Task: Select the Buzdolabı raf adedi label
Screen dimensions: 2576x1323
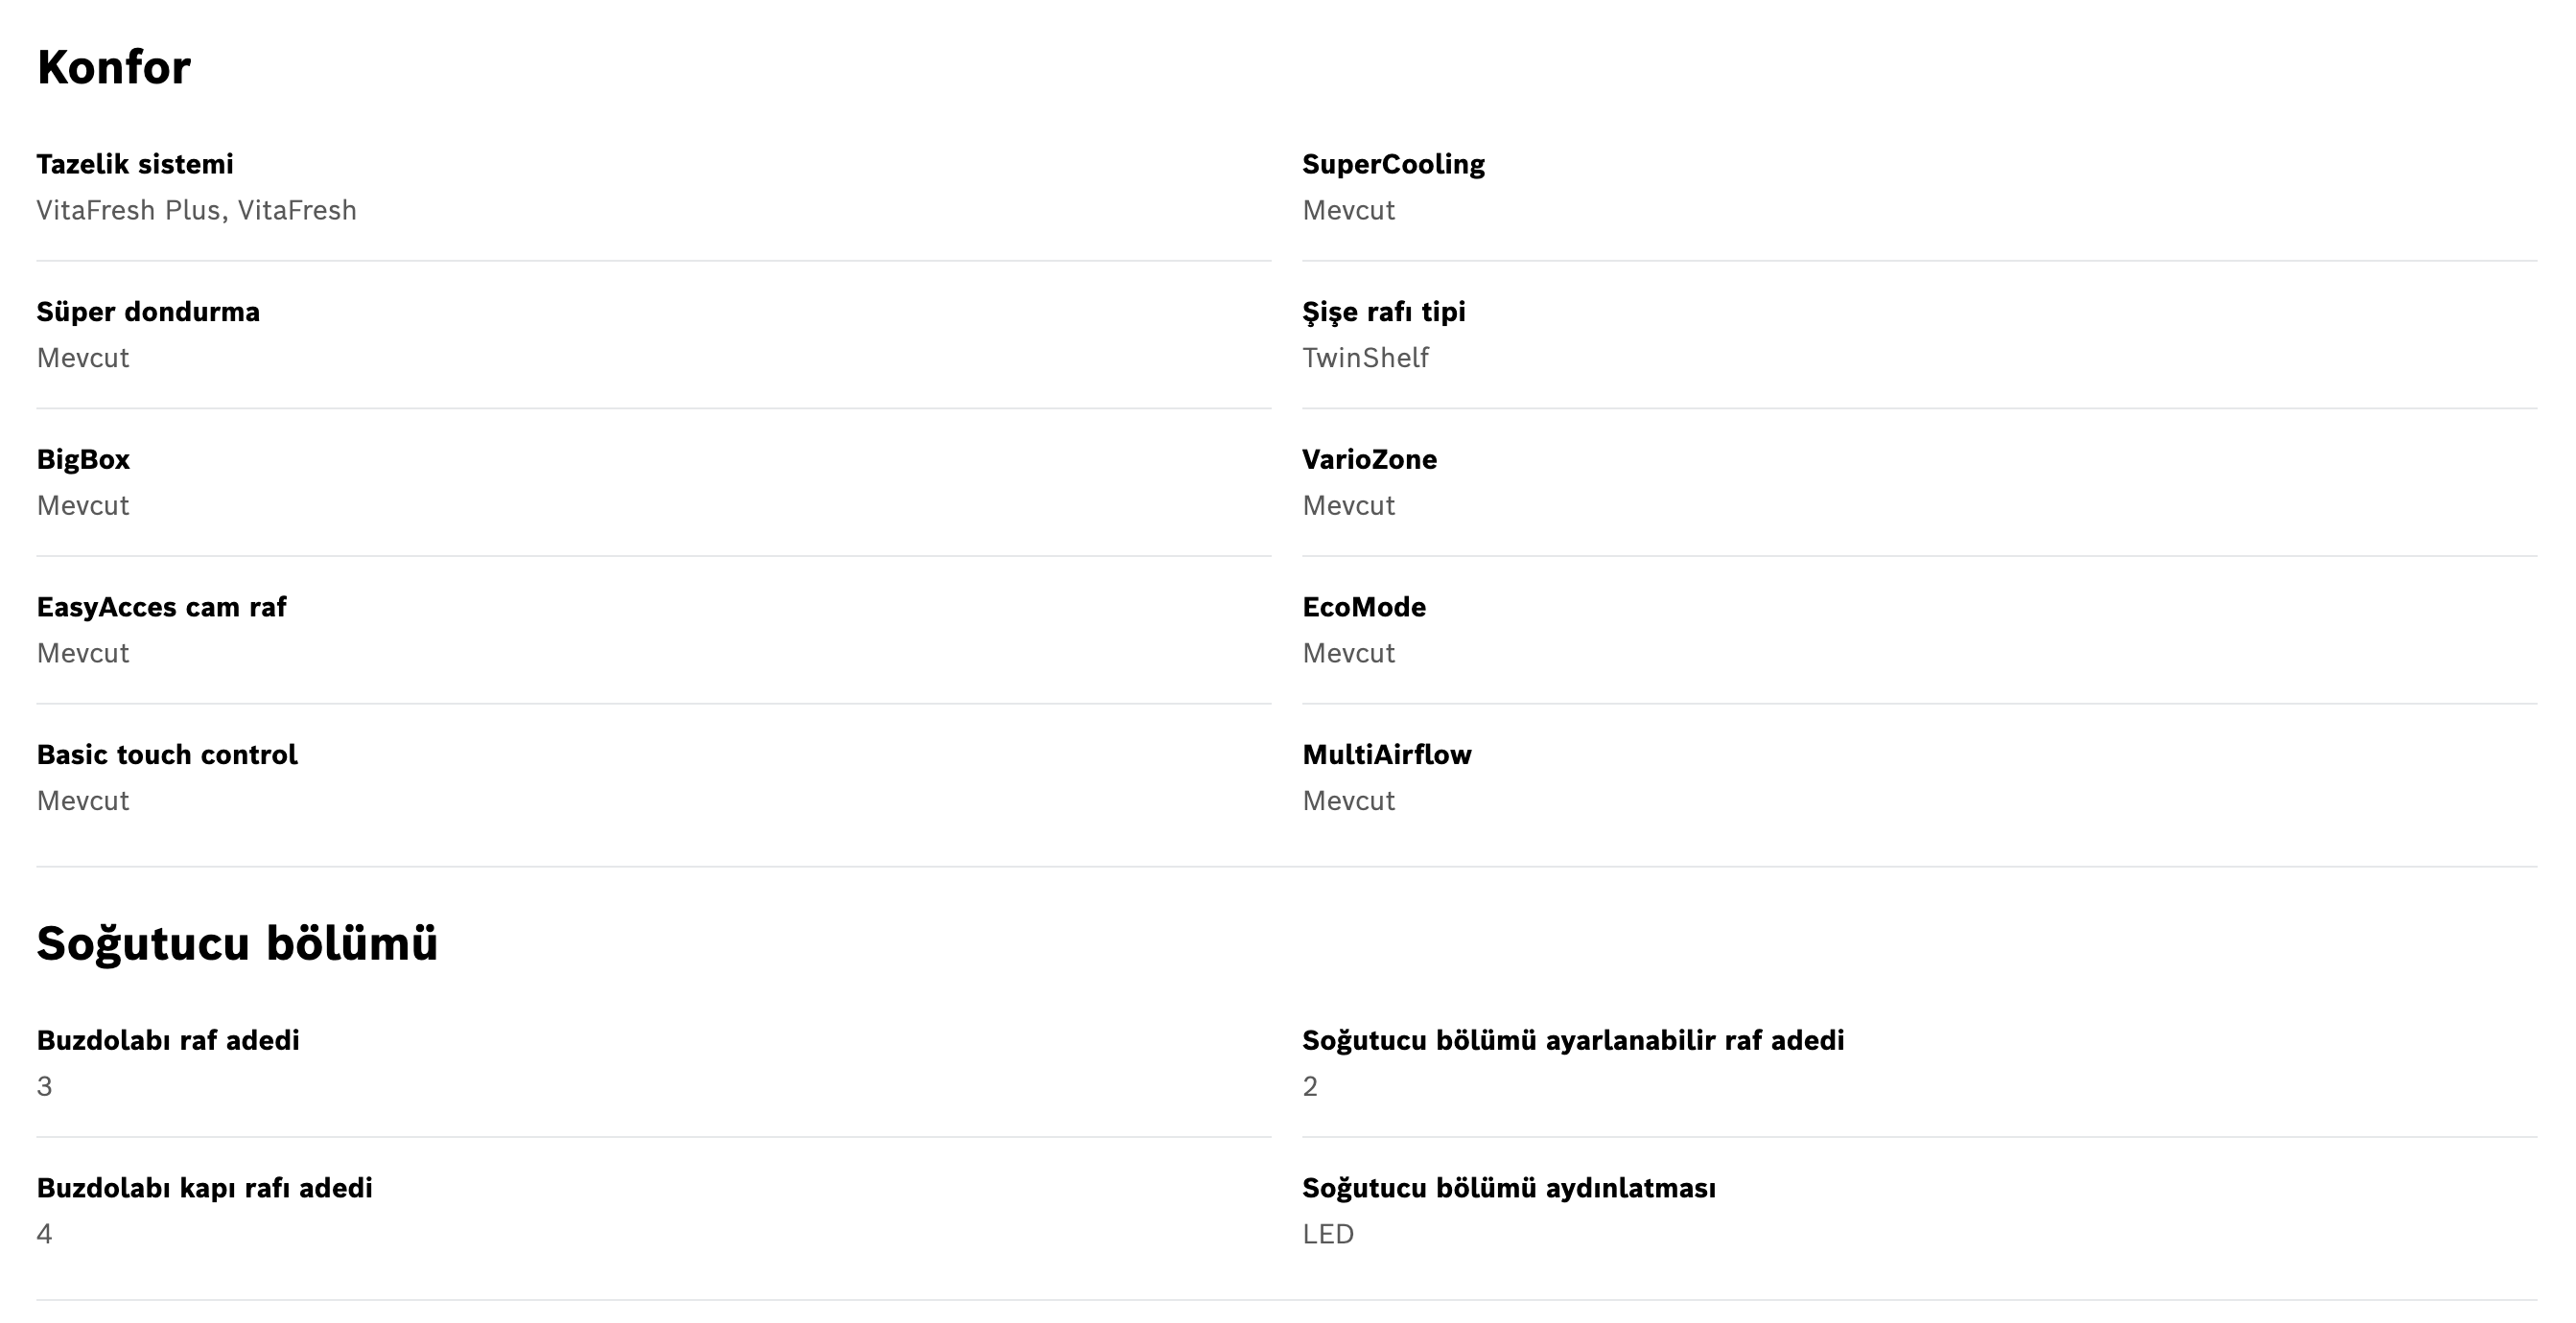Action: point(168,1041)
